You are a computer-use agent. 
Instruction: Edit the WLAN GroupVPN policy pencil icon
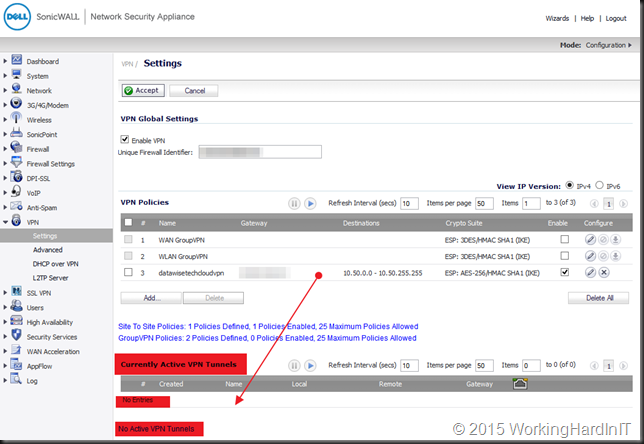590,256
